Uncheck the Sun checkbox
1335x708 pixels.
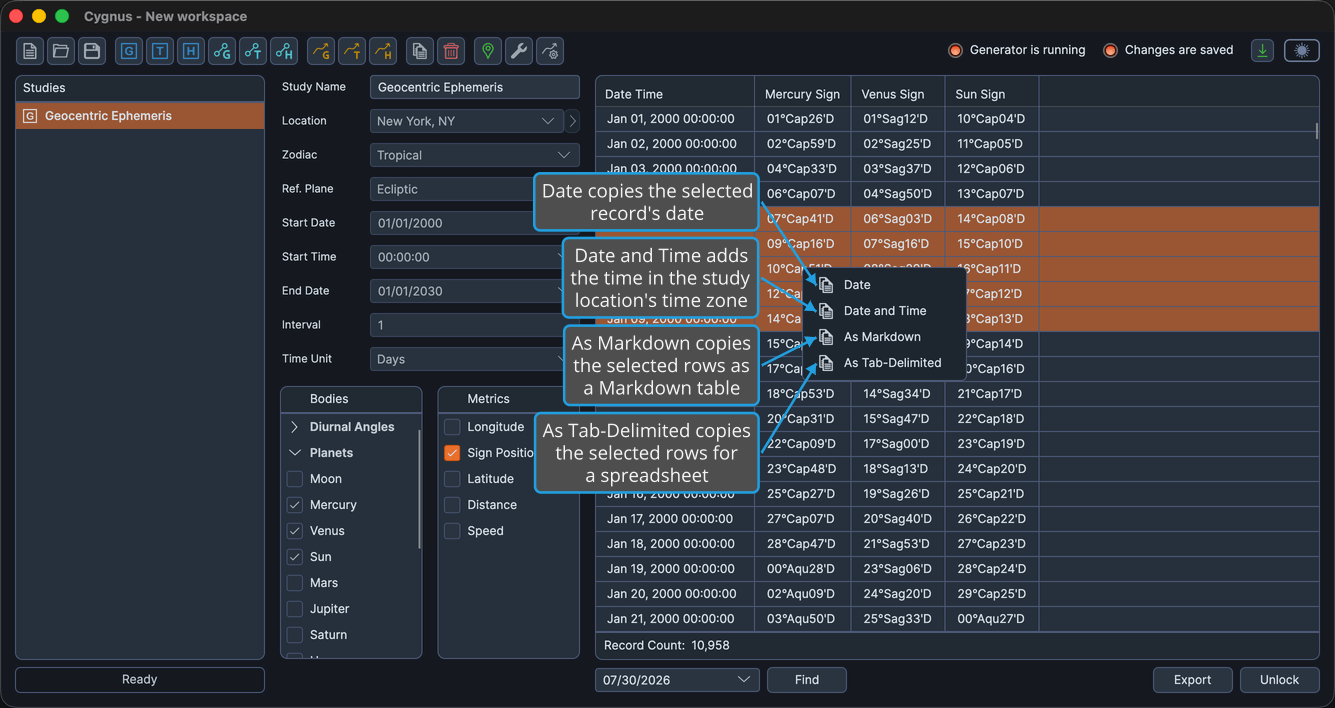point(295,557)
